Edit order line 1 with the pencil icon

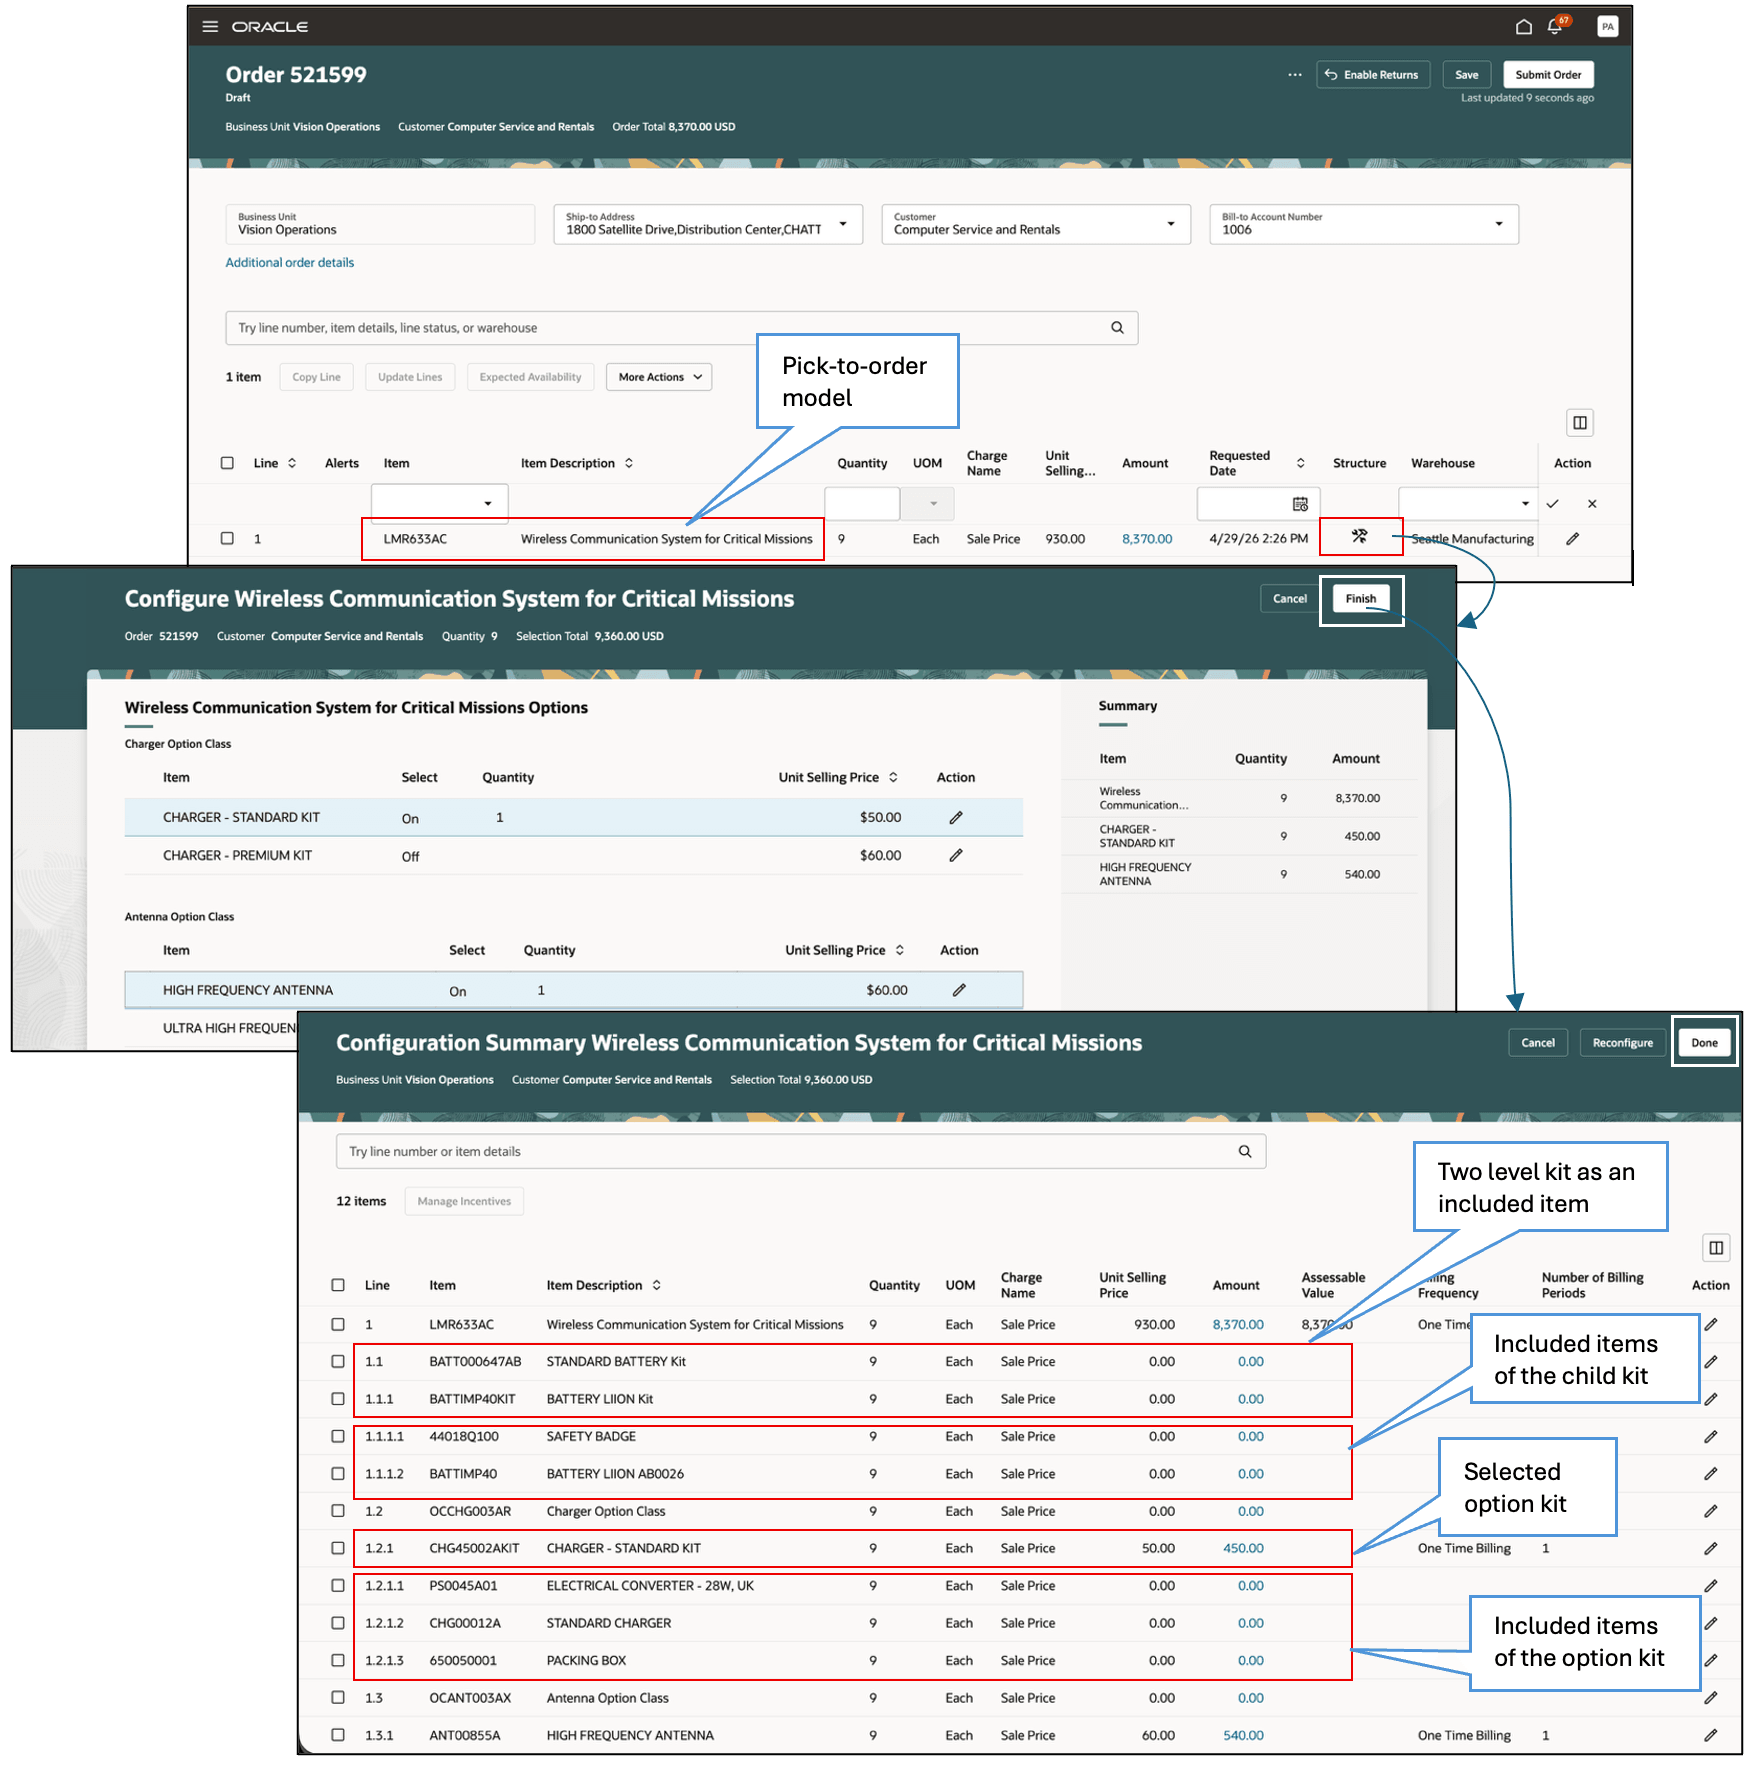pos(1572,539)
